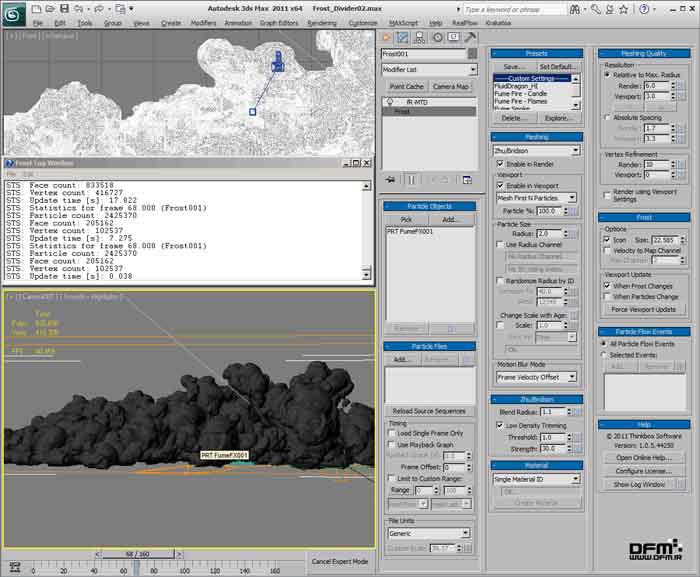The height and width of the screenshot is (577, 700).
Task: Open the Create command panel tab
Action: coord(387,38)
